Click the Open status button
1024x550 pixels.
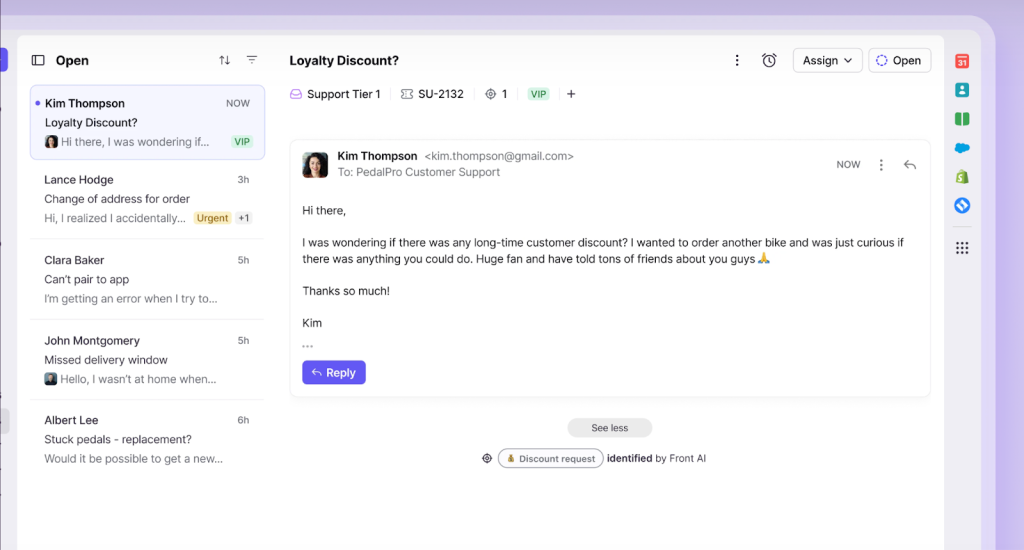coord(899,60)
